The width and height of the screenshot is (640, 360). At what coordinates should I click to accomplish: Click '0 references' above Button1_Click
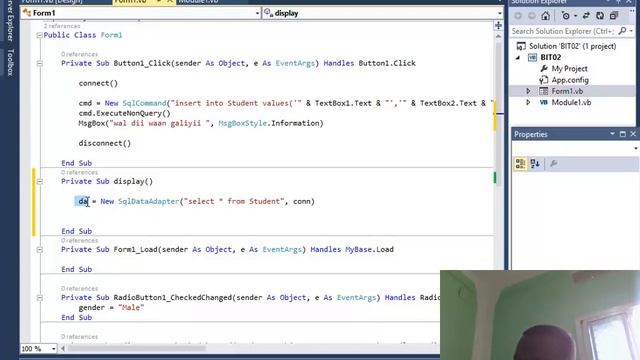click(80, 54)
